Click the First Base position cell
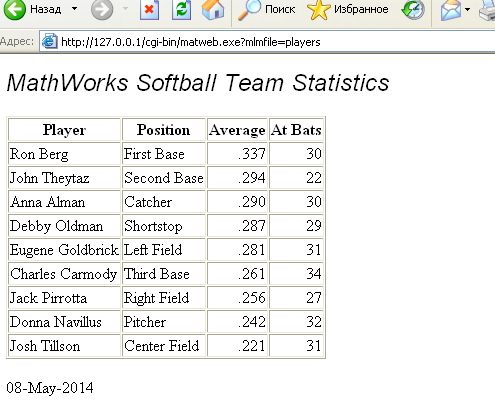 point(164,154)
